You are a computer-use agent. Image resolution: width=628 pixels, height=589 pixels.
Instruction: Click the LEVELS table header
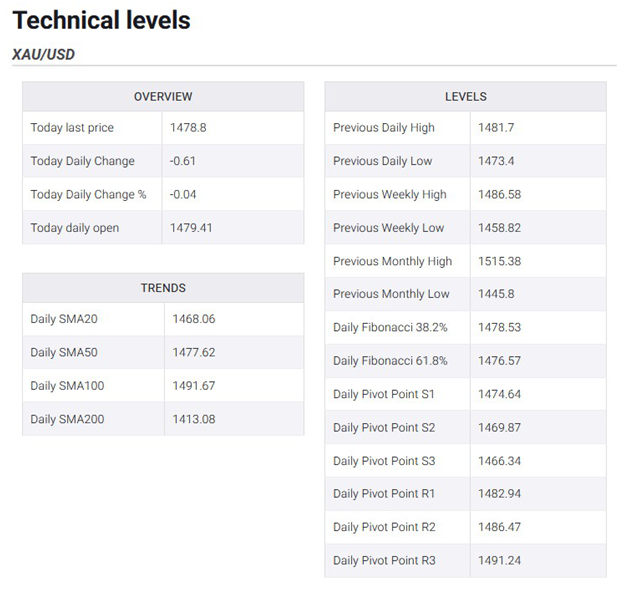[466, 96]
